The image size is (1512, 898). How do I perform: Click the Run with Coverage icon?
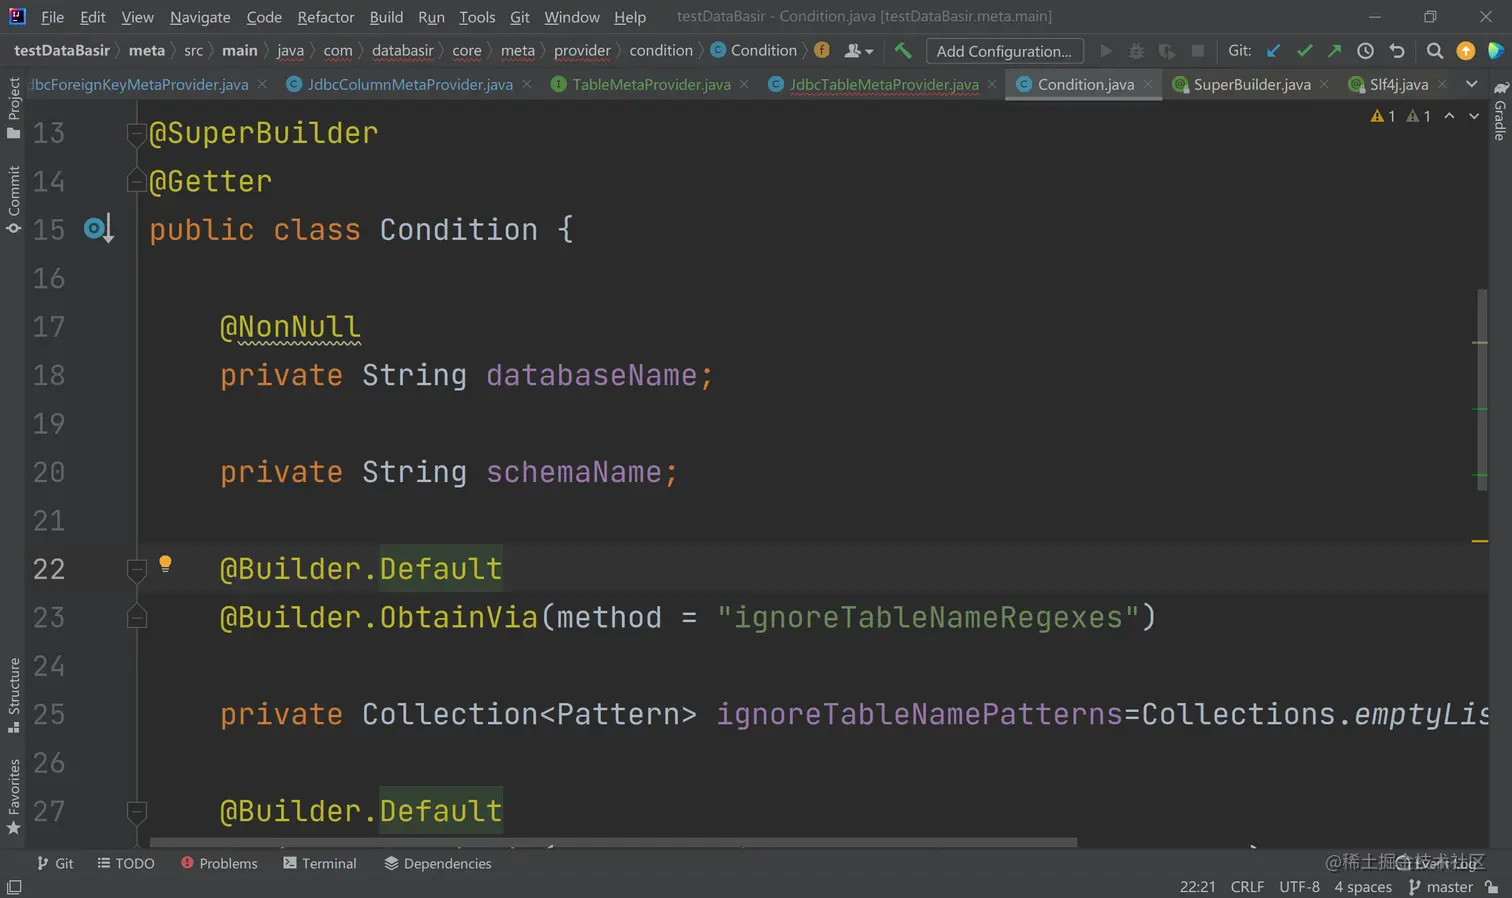pos(1167,51)
